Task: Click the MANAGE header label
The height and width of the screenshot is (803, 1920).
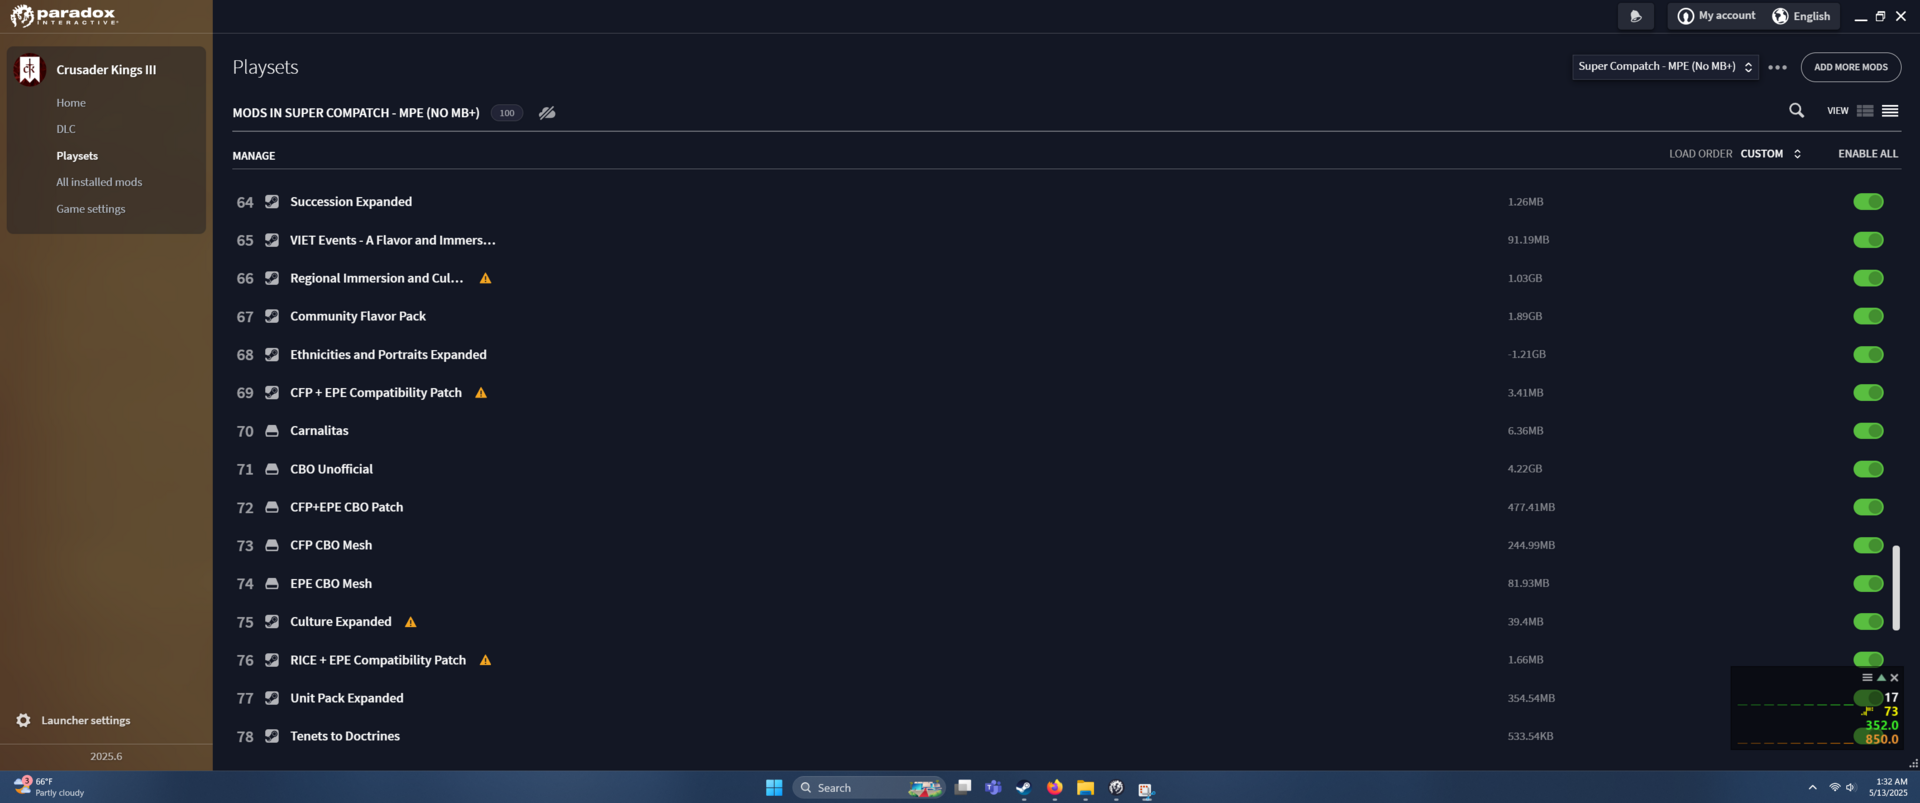Action: (254, 156)
